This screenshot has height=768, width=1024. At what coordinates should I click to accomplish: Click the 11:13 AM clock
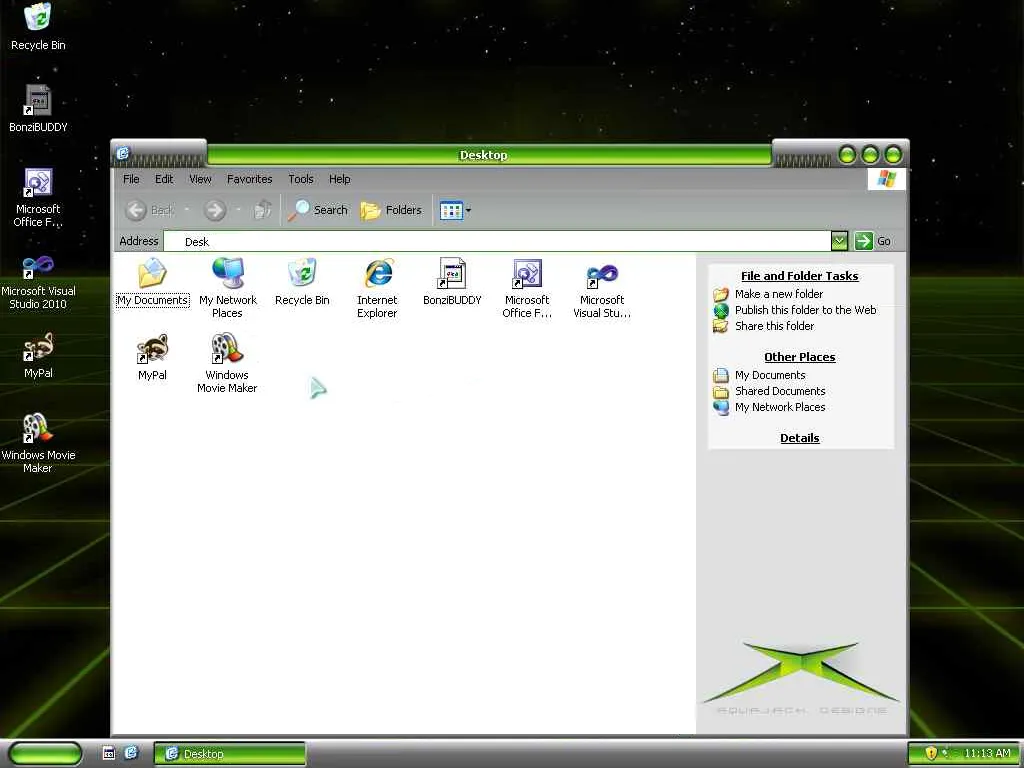[x=987, y=753]
